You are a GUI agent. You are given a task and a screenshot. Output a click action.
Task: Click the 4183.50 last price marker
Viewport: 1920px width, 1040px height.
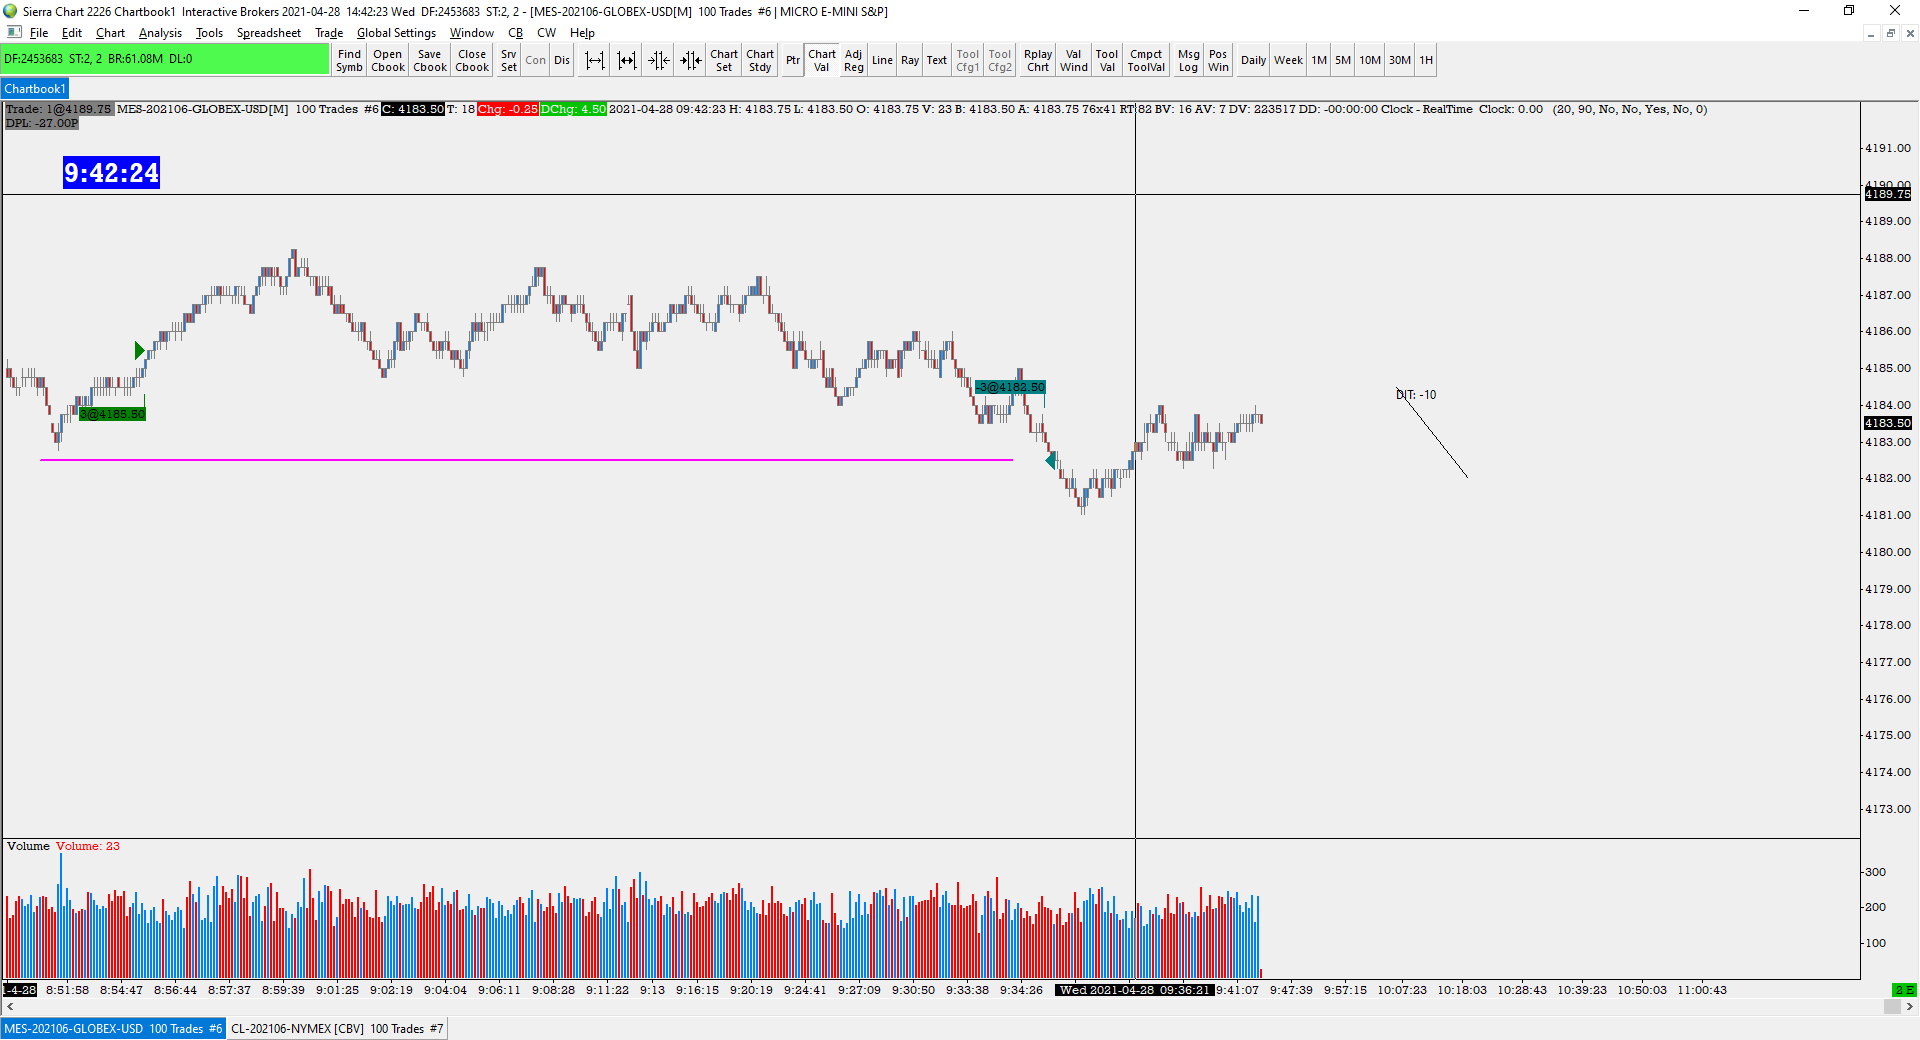[1887, 423]
